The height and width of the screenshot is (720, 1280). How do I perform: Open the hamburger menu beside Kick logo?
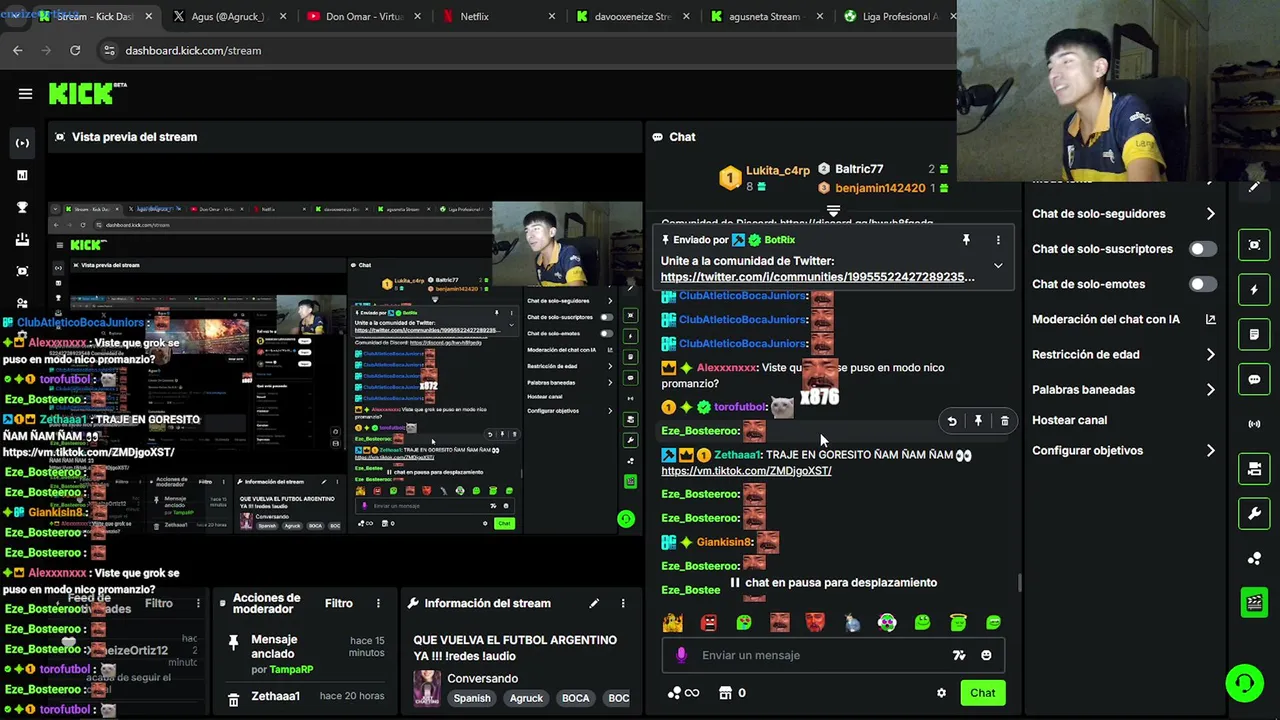coord(25,94)
